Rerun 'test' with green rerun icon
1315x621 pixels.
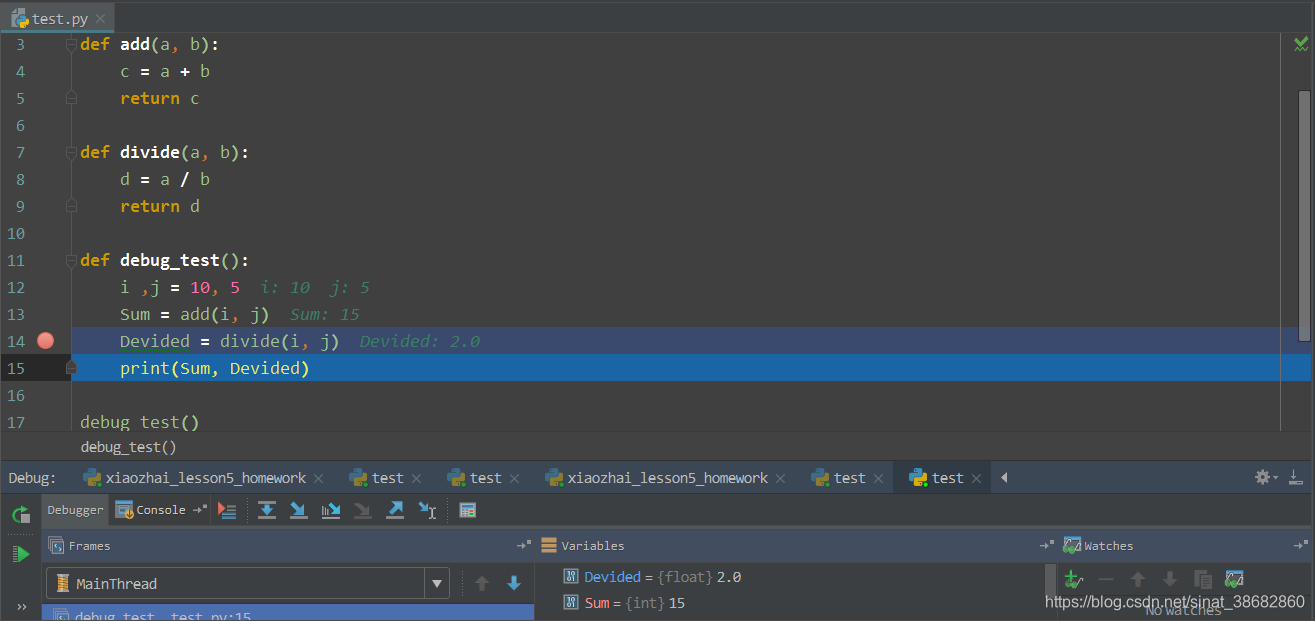21,515
